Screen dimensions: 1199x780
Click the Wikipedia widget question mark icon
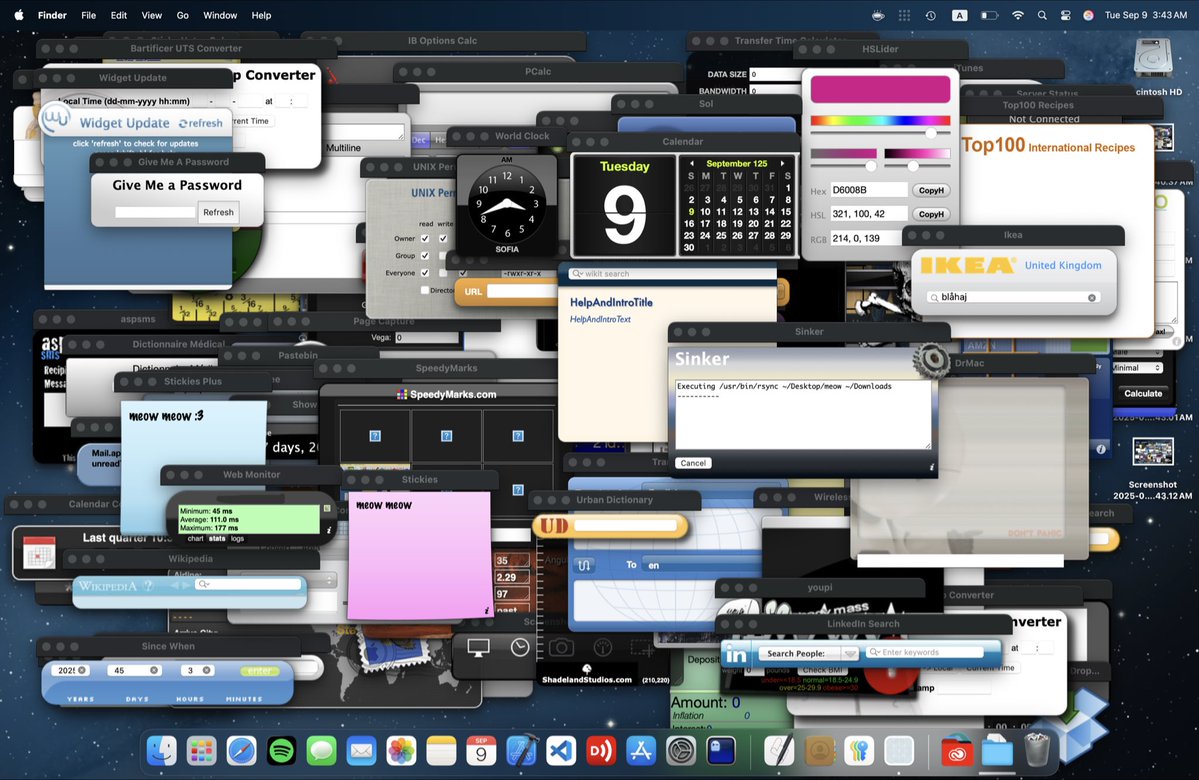148,586
